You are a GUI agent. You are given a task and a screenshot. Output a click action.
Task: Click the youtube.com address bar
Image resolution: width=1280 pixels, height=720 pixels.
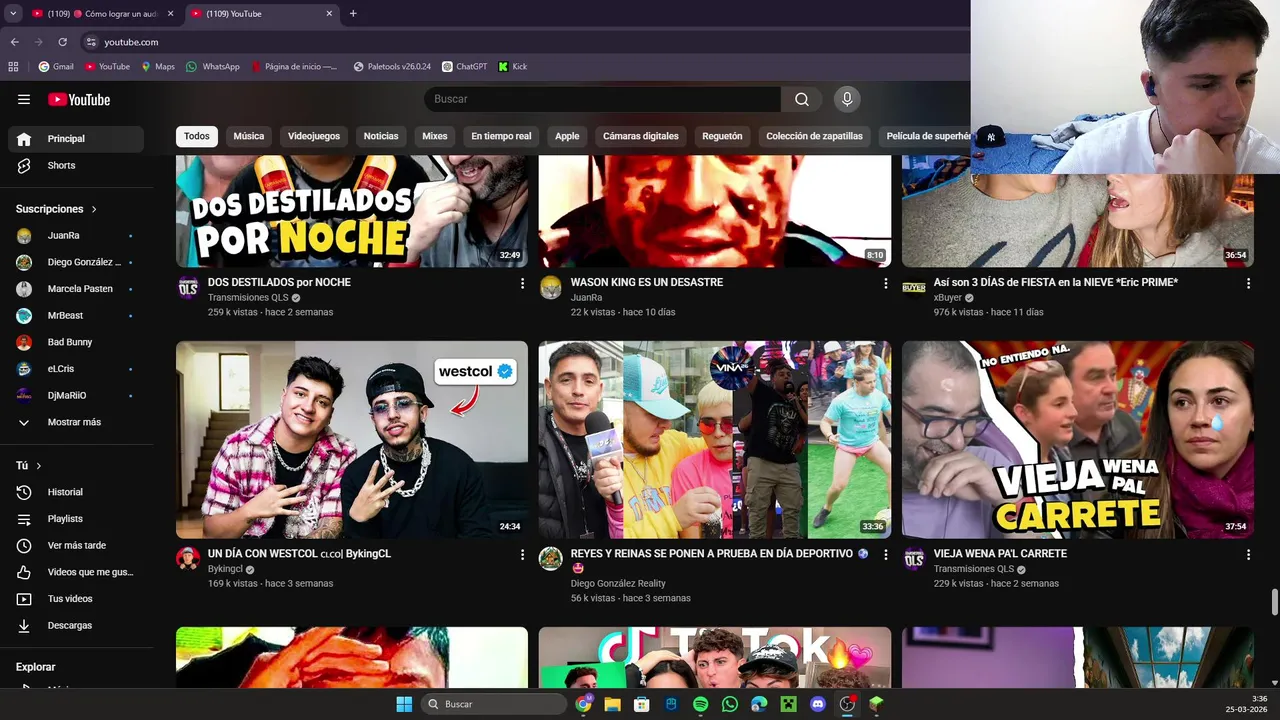520,42
